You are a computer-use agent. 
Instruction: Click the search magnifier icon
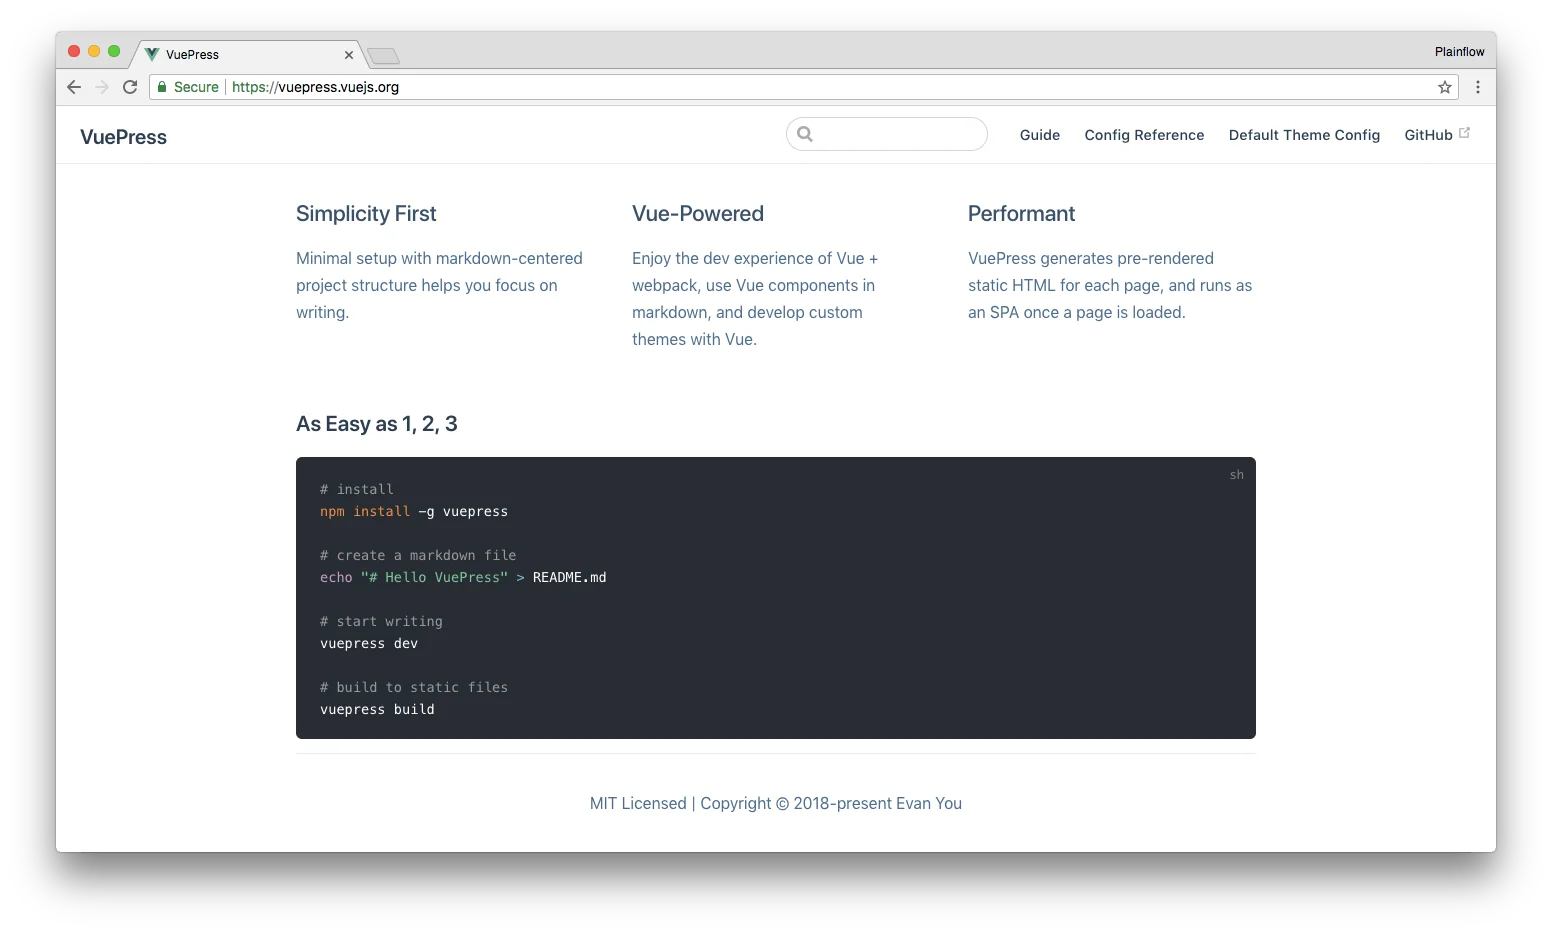click(x=805, y=134)
